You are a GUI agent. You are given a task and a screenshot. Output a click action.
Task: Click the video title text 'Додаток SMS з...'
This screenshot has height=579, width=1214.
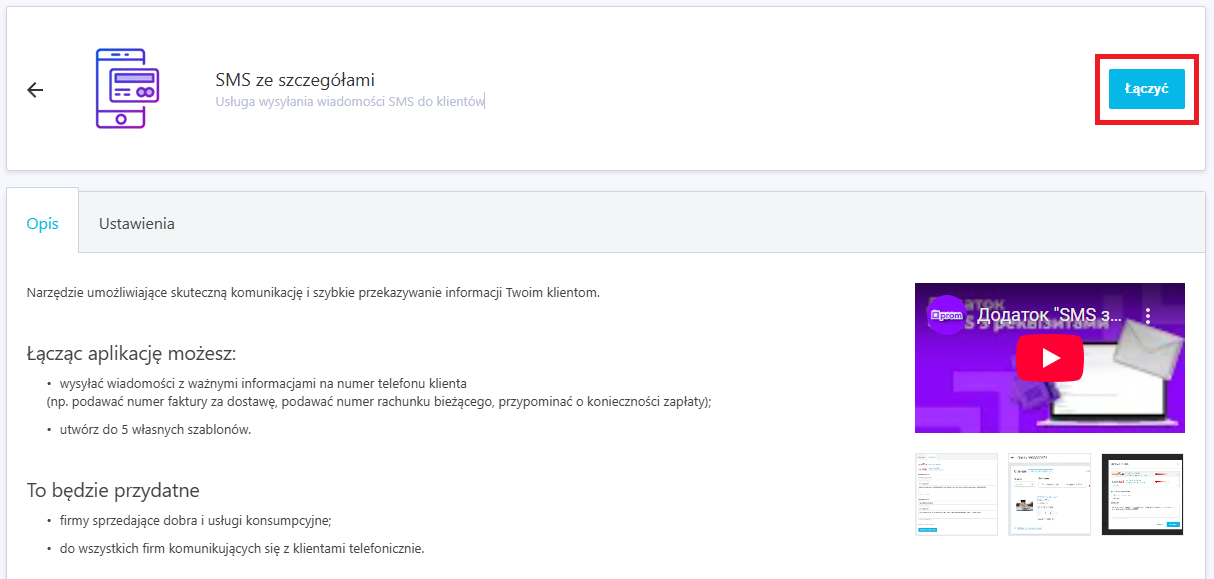[x=1049, y=316]
